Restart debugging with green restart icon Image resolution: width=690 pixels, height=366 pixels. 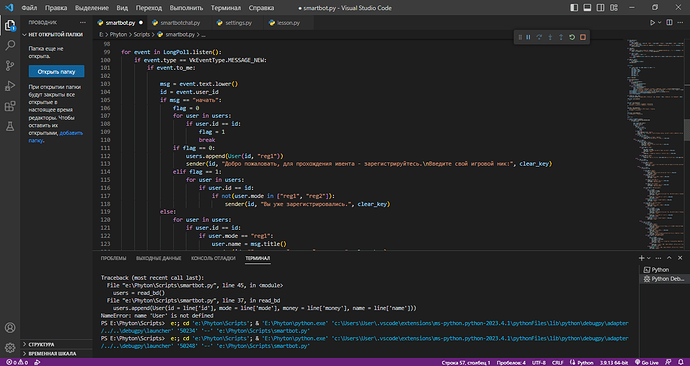coord(572,37)
